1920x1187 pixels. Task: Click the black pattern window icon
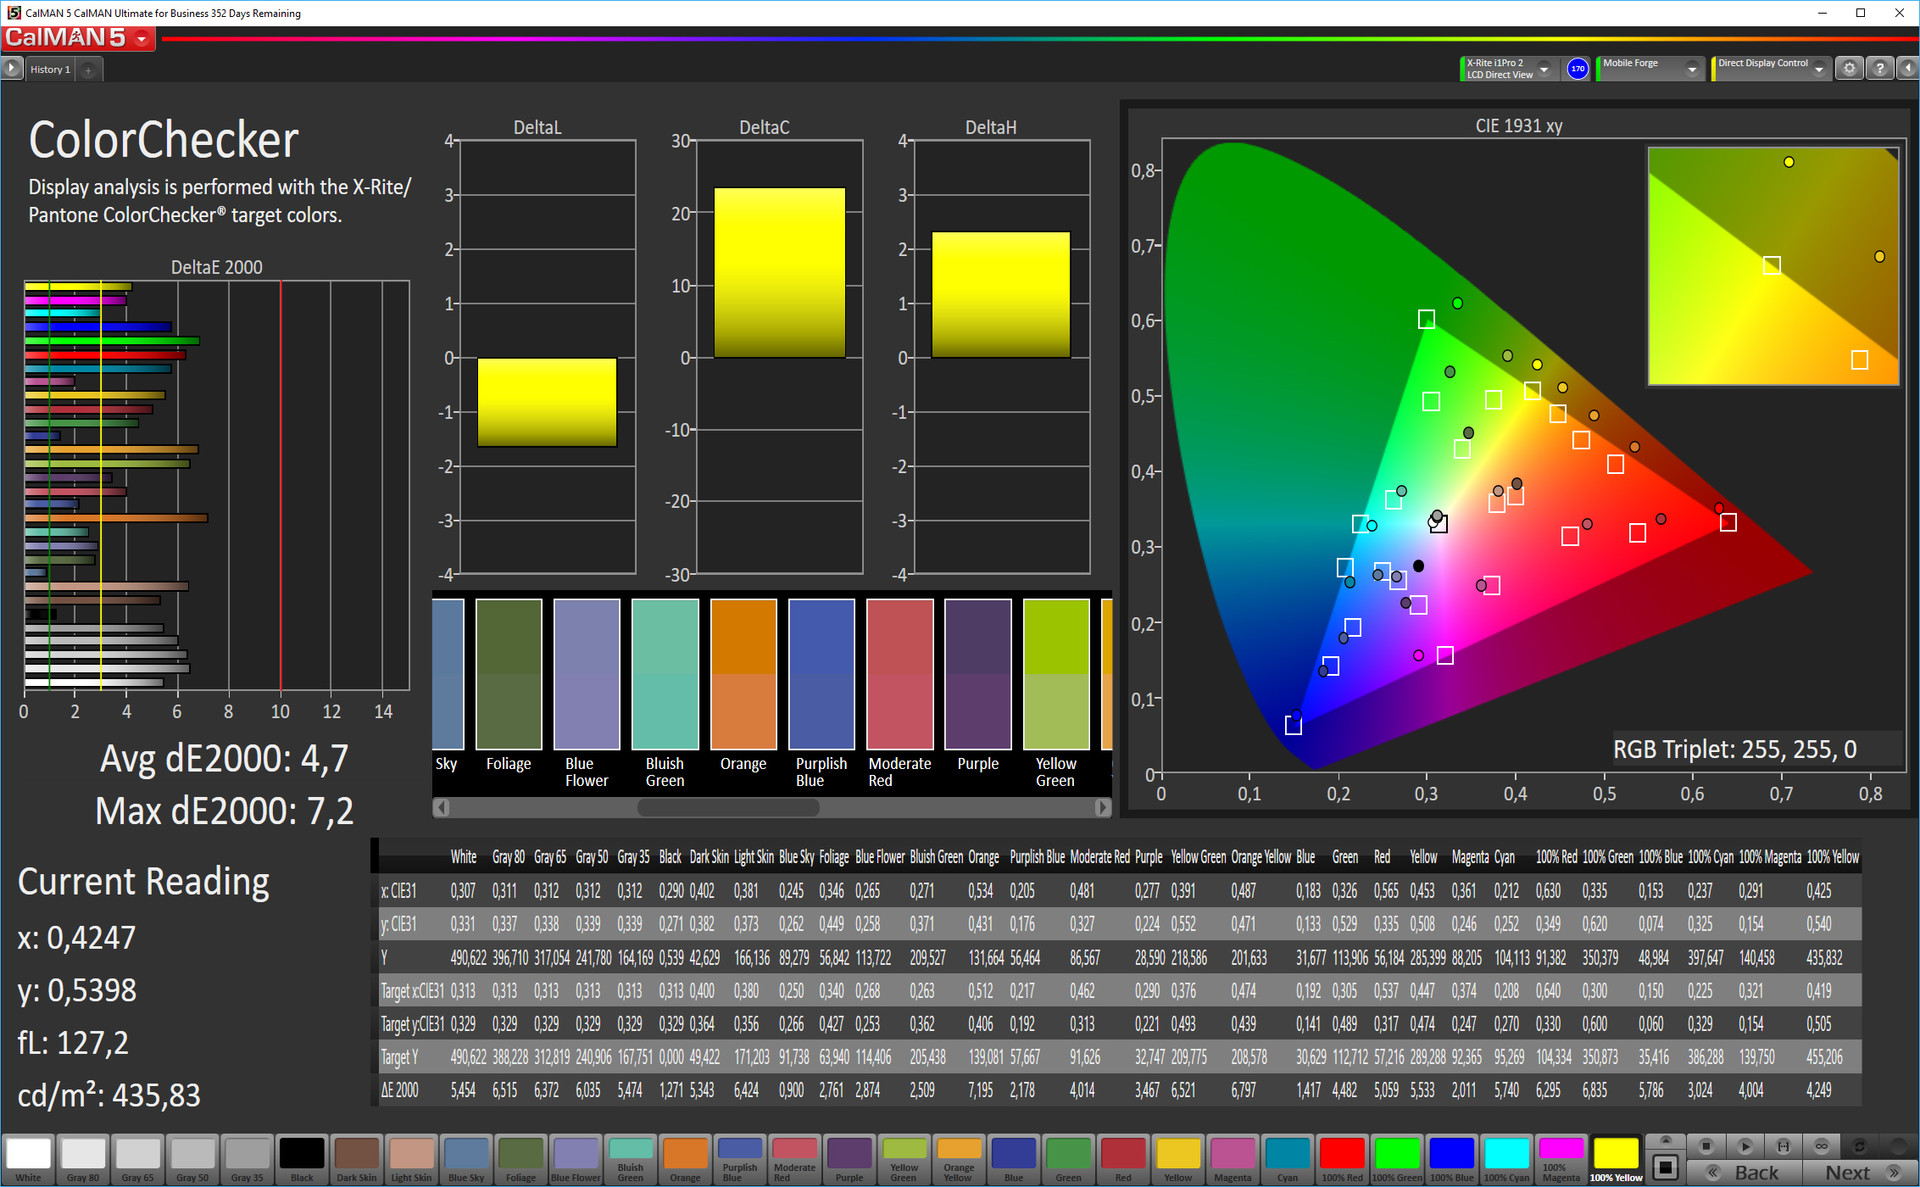pyautogui.click(x=1665, y=1167)
